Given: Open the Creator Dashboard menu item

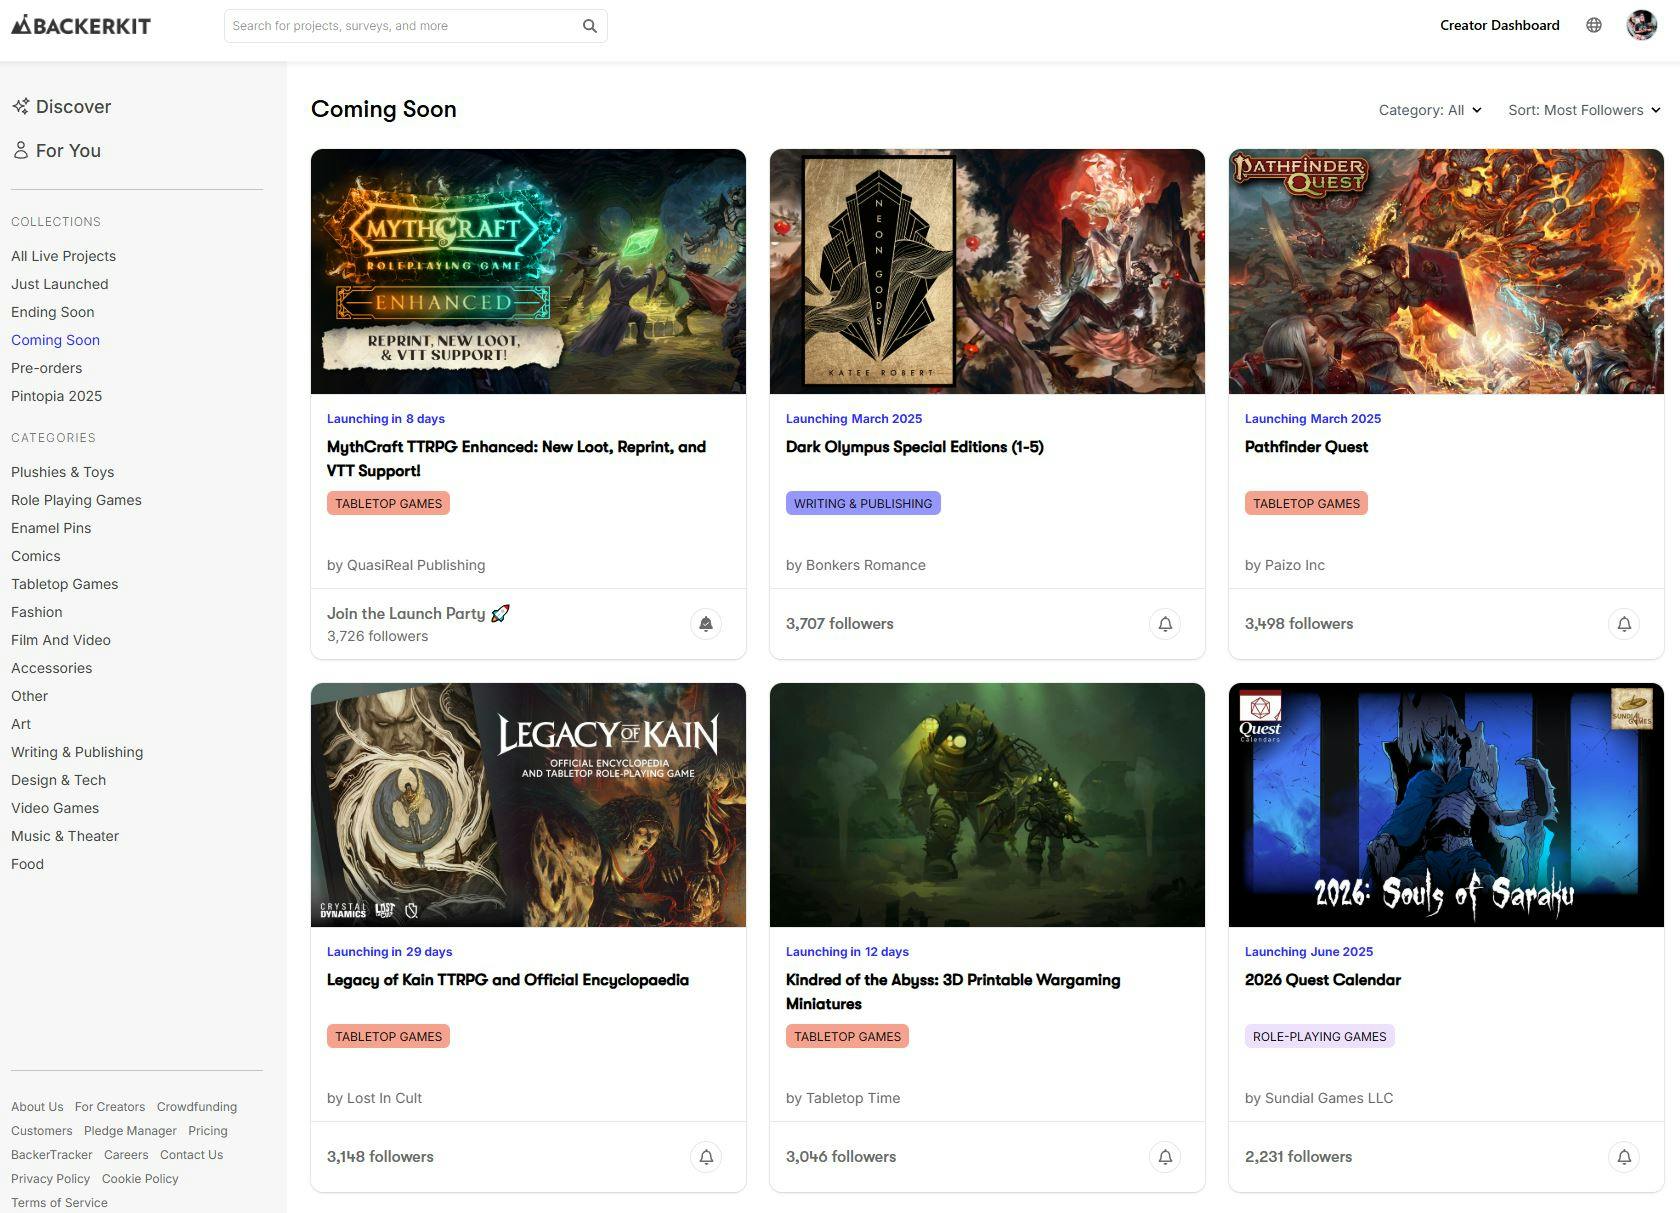Looking at the screenshot, I should click(1498, 25).
